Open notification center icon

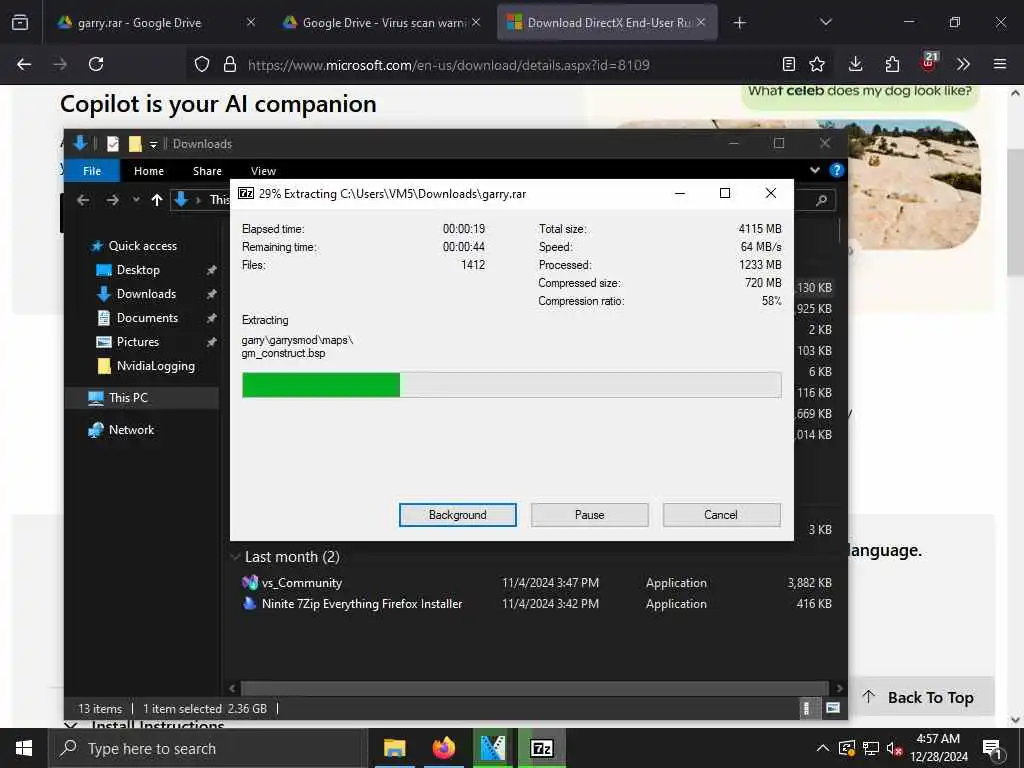(x=993, y=748)
